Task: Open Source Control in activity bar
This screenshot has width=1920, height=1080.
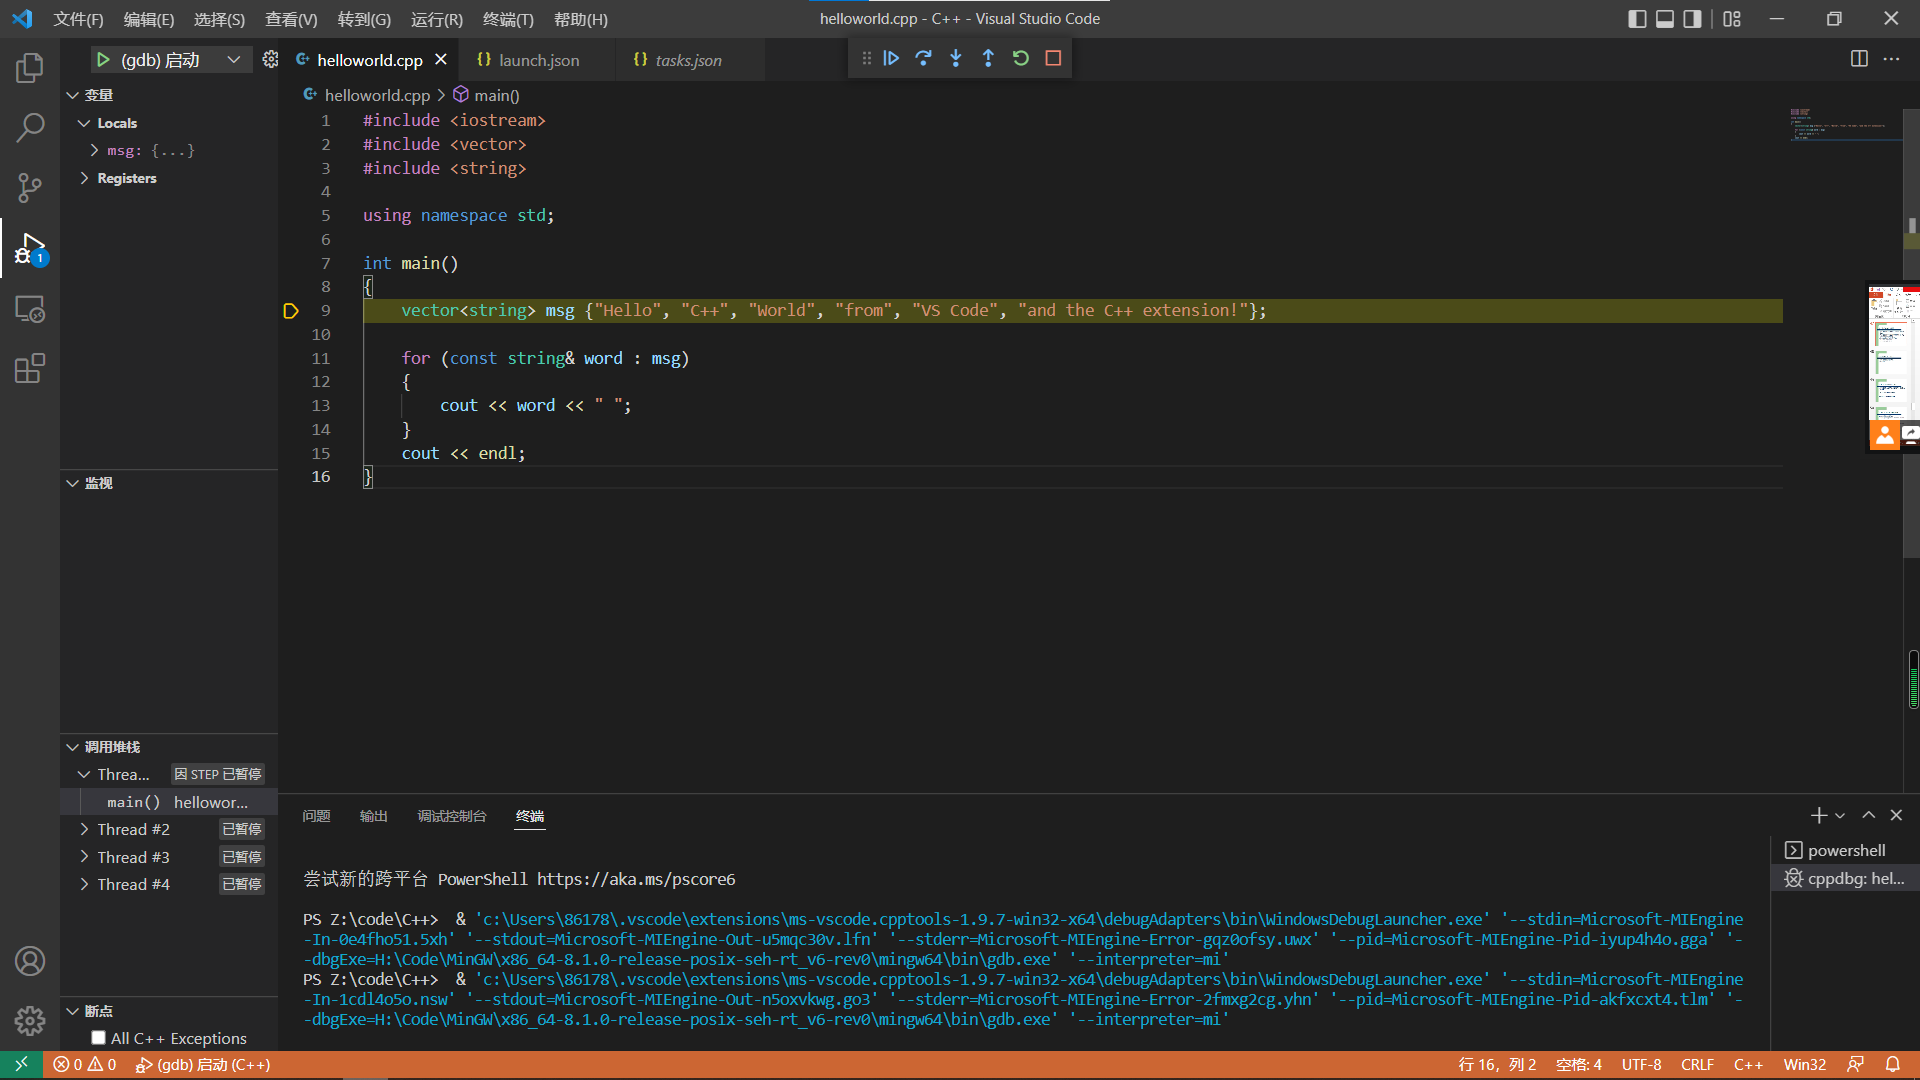Action: pos(30,187)
